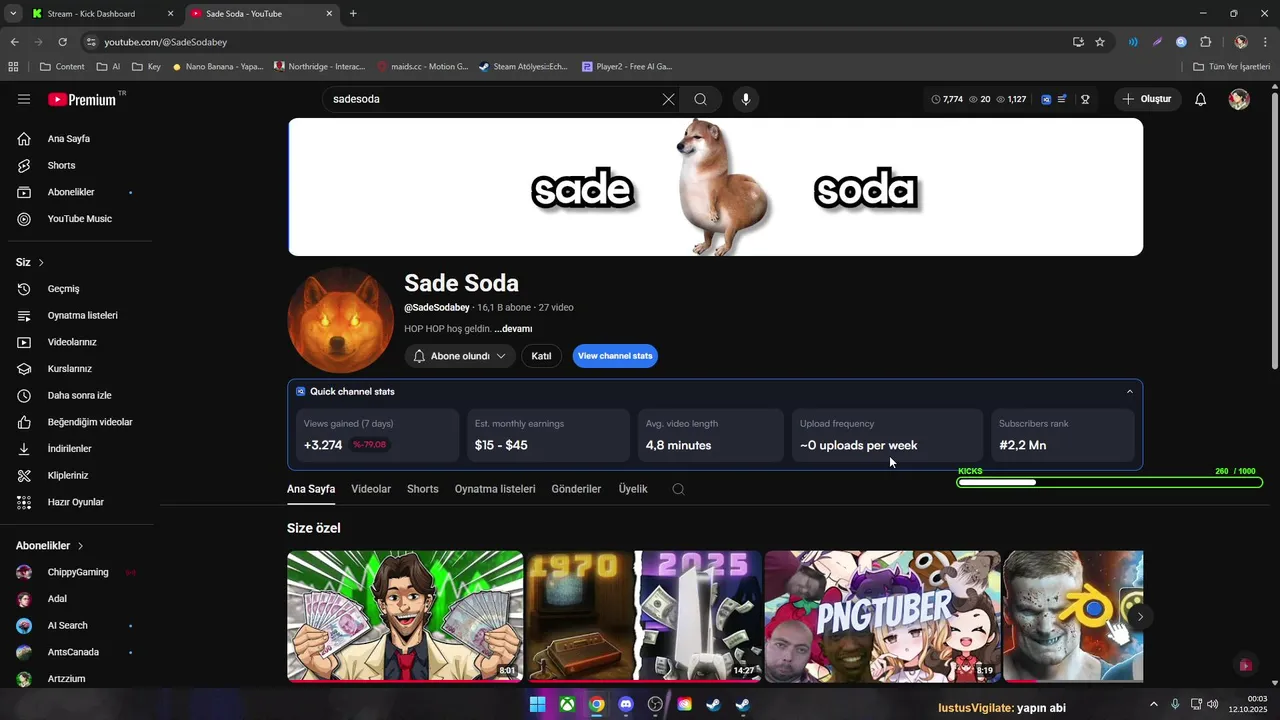Click the install app icon in address bar
Screen dimensions: 1280x720
1078,42
